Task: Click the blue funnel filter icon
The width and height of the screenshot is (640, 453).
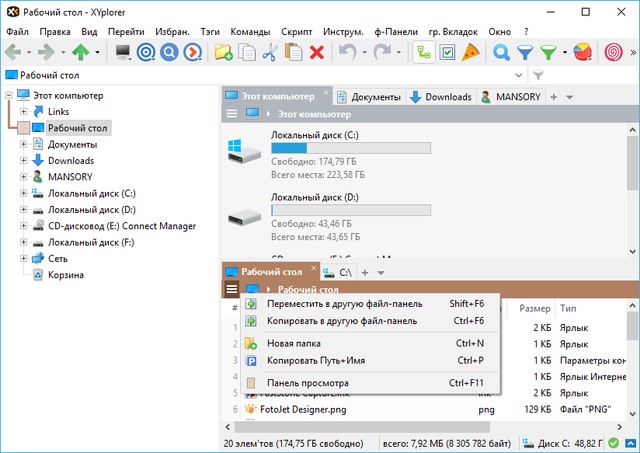Action: pyautogui.click(x=524, y=51)
